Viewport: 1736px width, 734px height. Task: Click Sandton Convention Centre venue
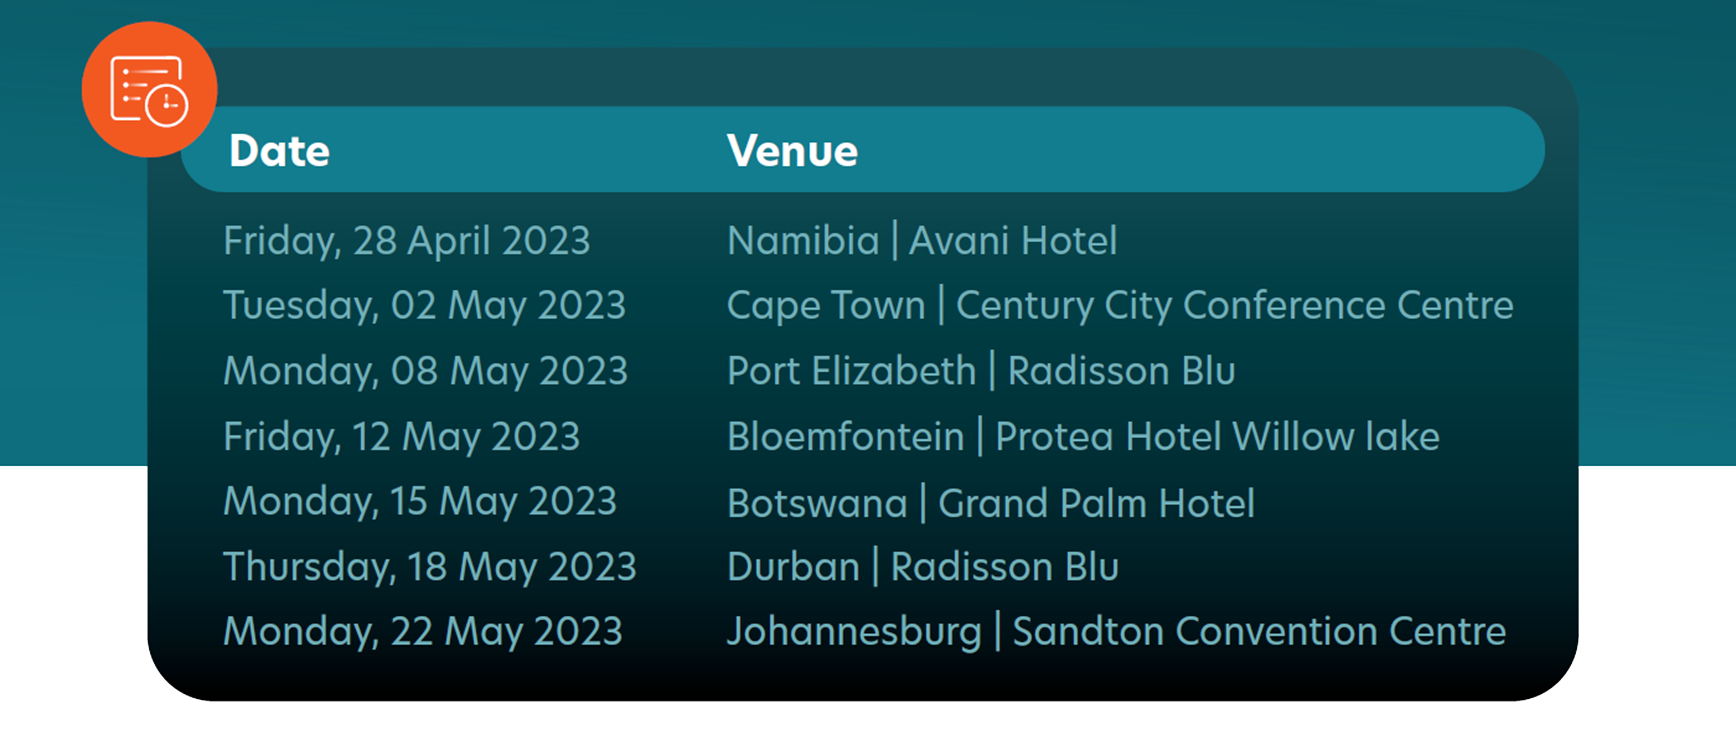[1259, 632]
